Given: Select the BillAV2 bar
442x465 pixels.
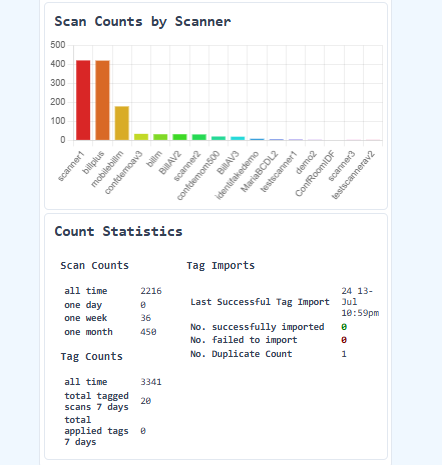Looking at the screenshot, I should pyautogui.click(x=180, y=137).
